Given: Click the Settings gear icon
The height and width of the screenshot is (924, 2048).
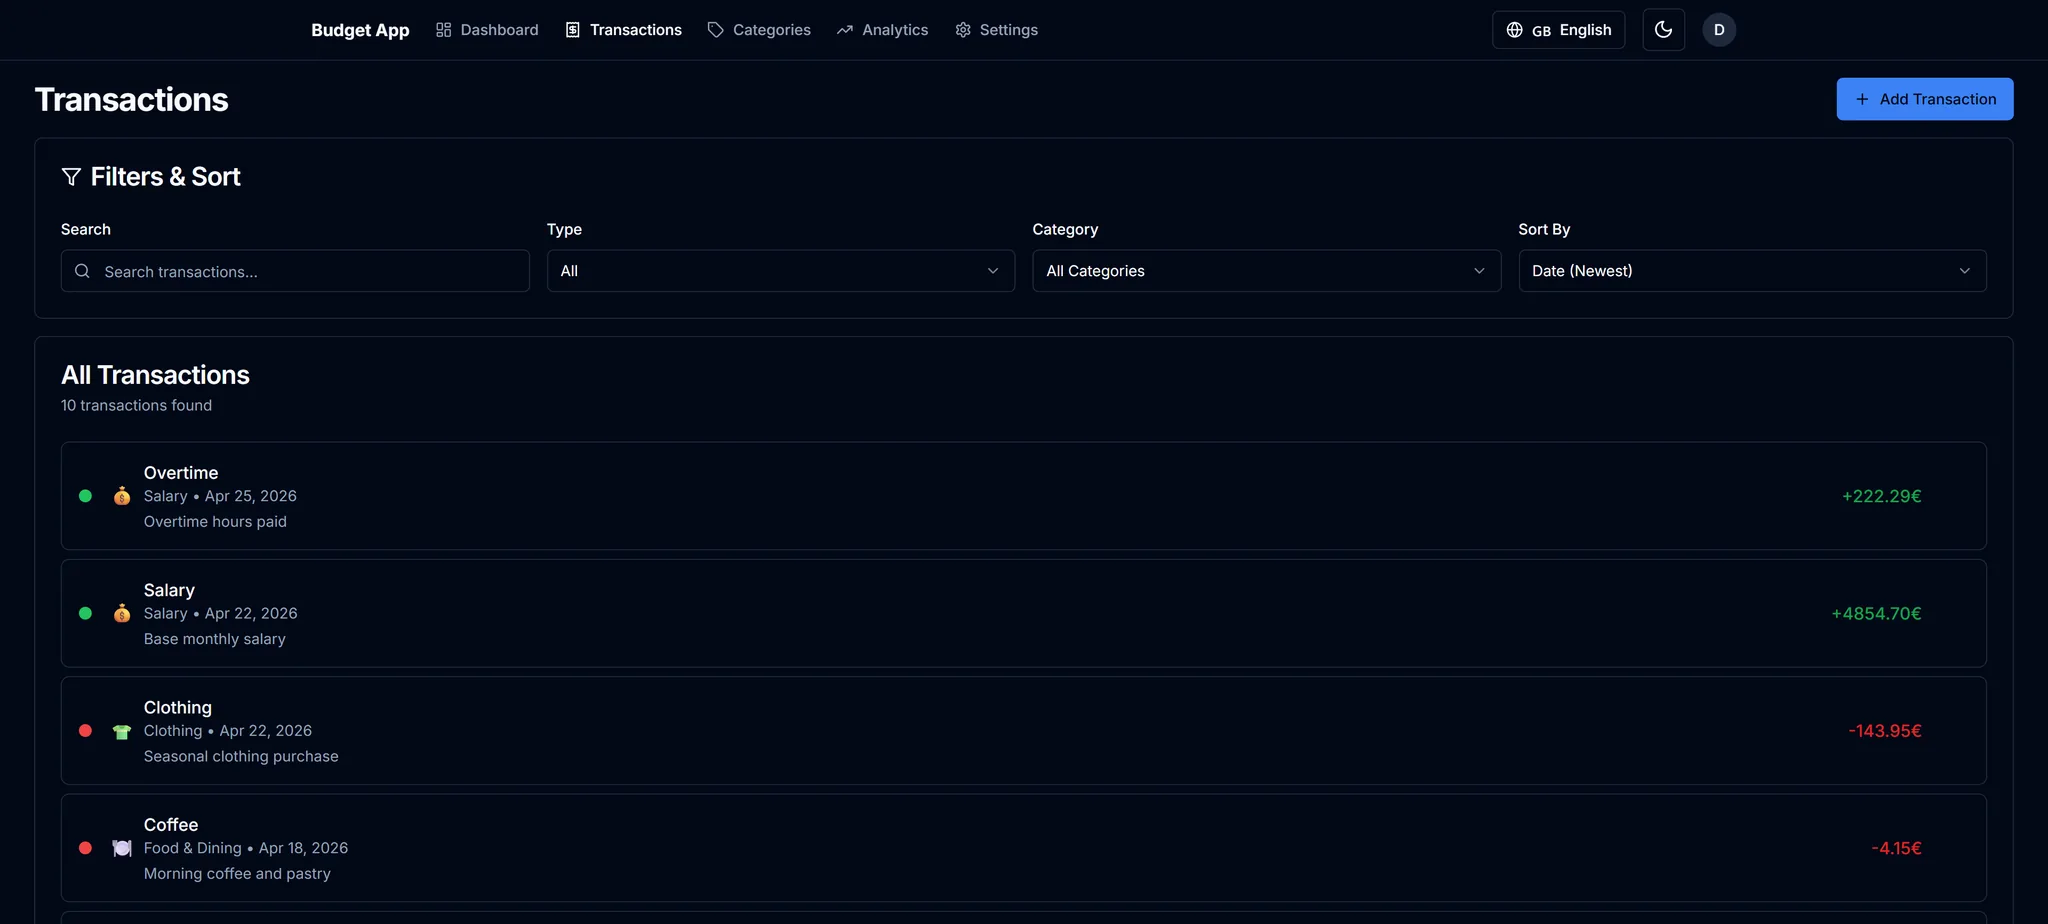Looking at the screenshot, I should tap(963, 30).
